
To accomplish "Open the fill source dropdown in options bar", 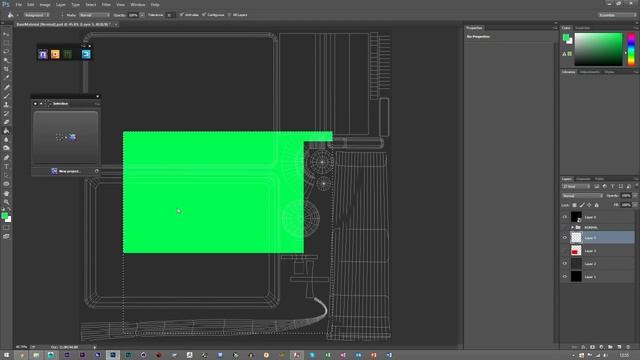I will [x=37, y=15].
